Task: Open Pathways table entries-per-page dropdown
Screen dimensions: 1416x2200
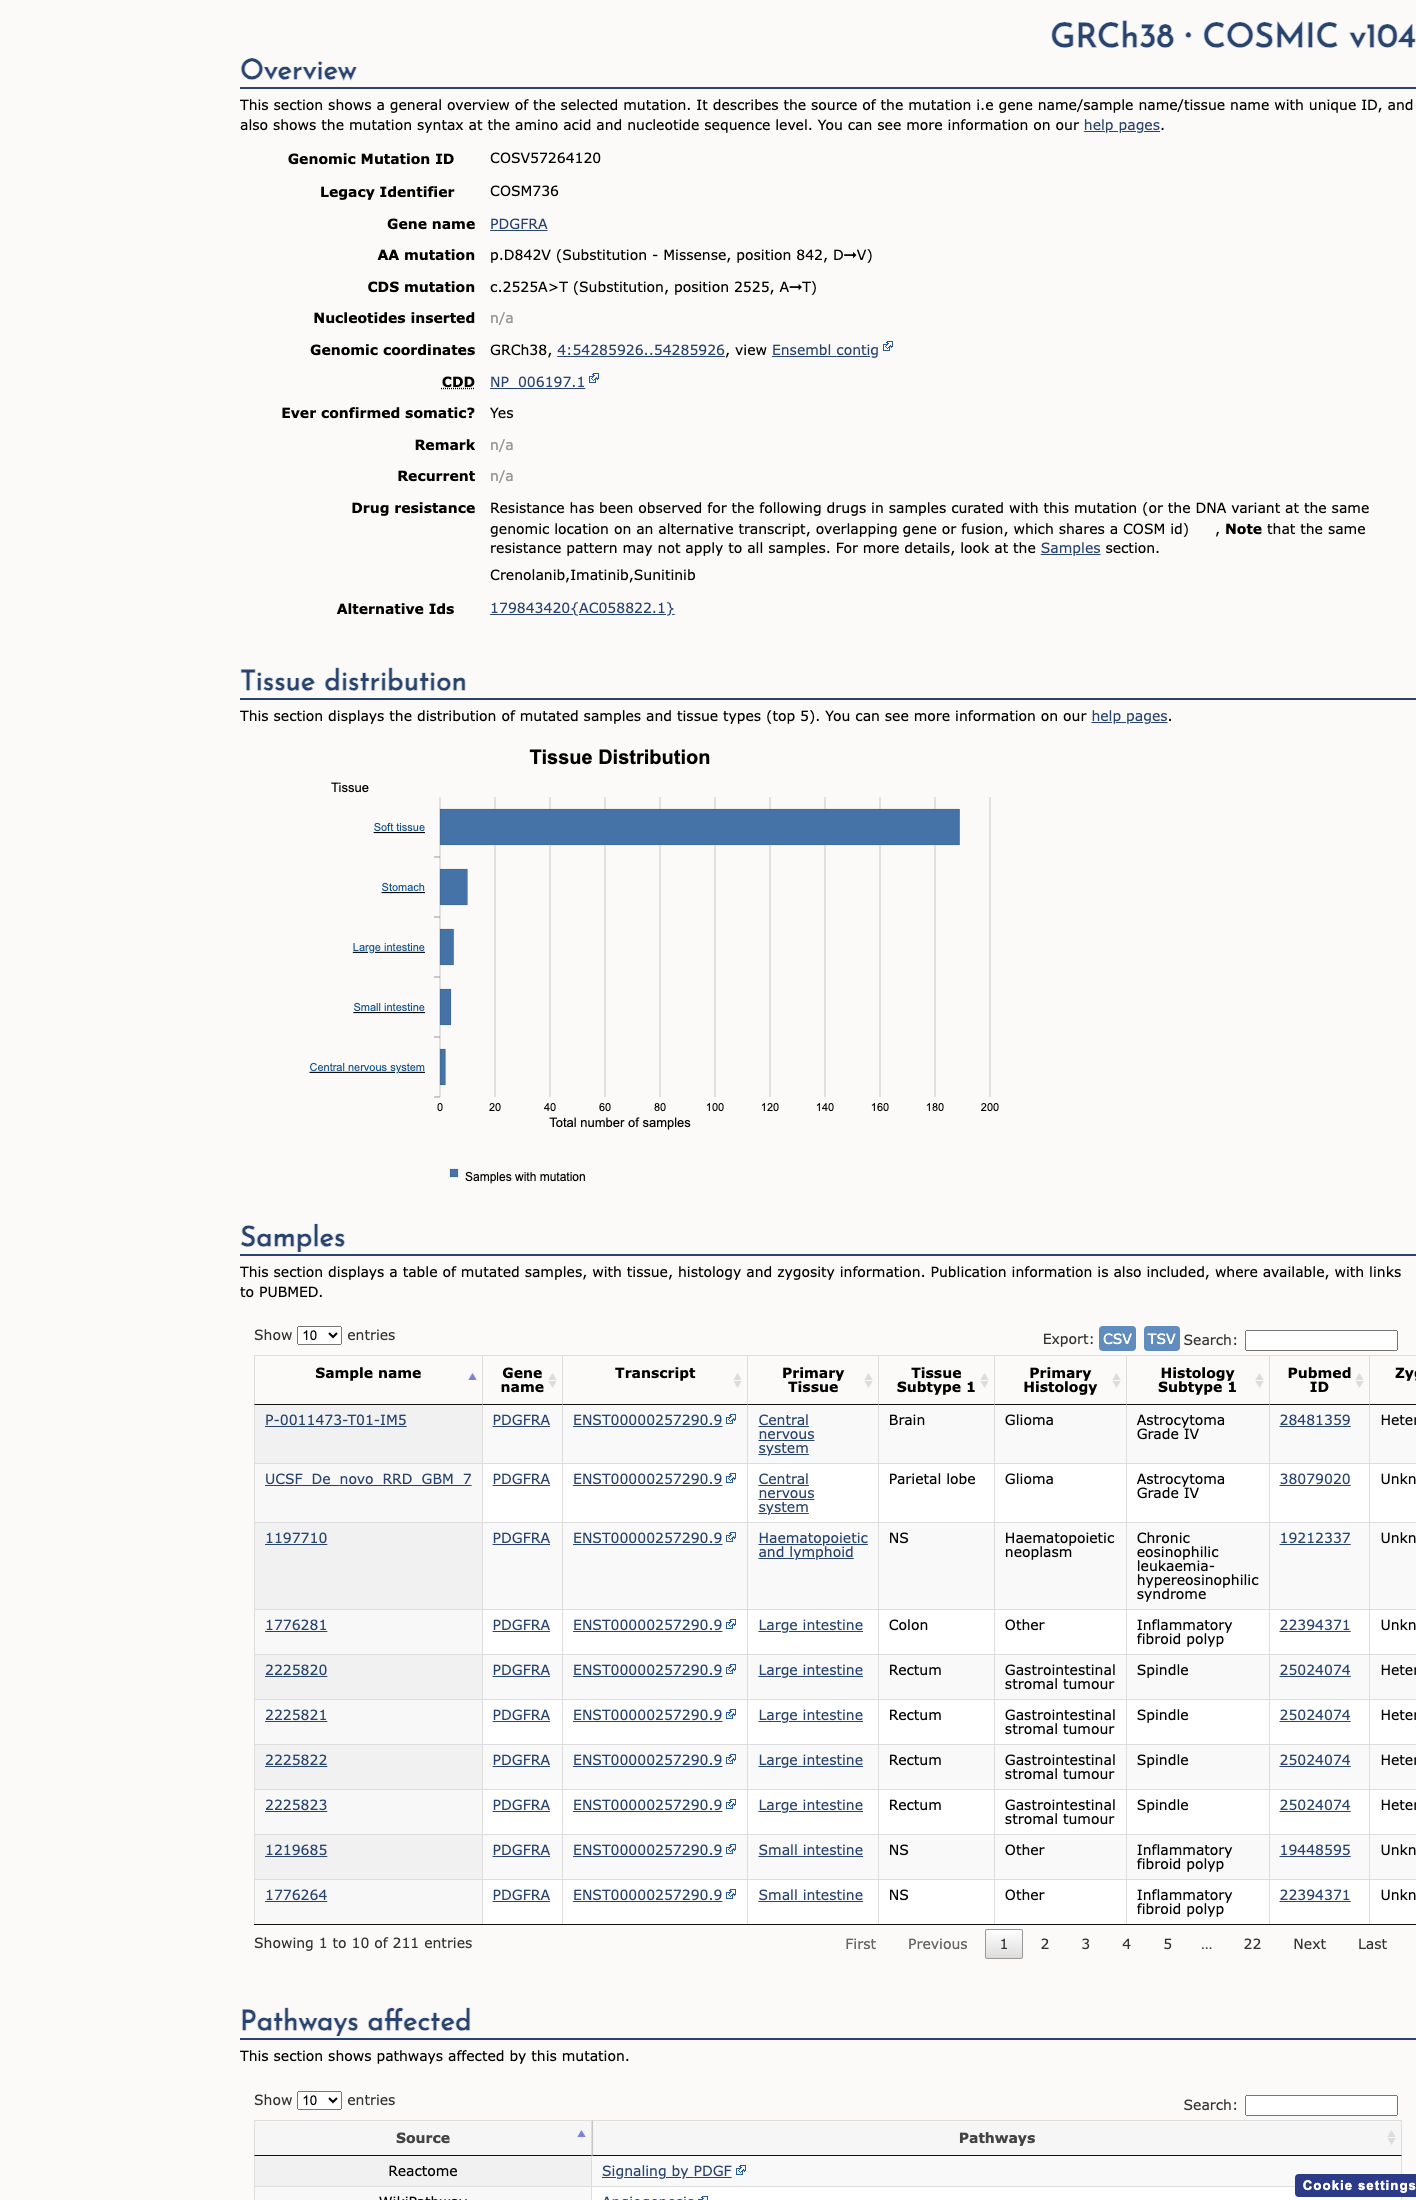Action: 320,2100
